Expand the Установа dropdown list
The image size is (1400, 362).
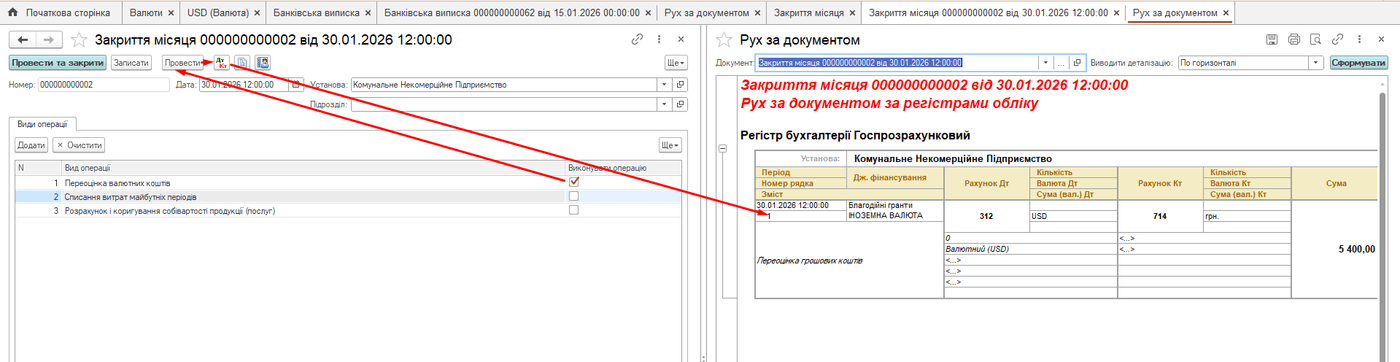665,85
